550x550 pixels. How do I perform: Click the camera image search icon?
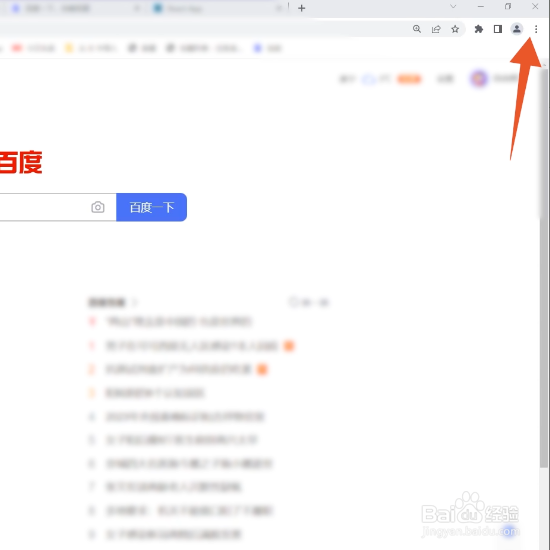pos(98,207)
